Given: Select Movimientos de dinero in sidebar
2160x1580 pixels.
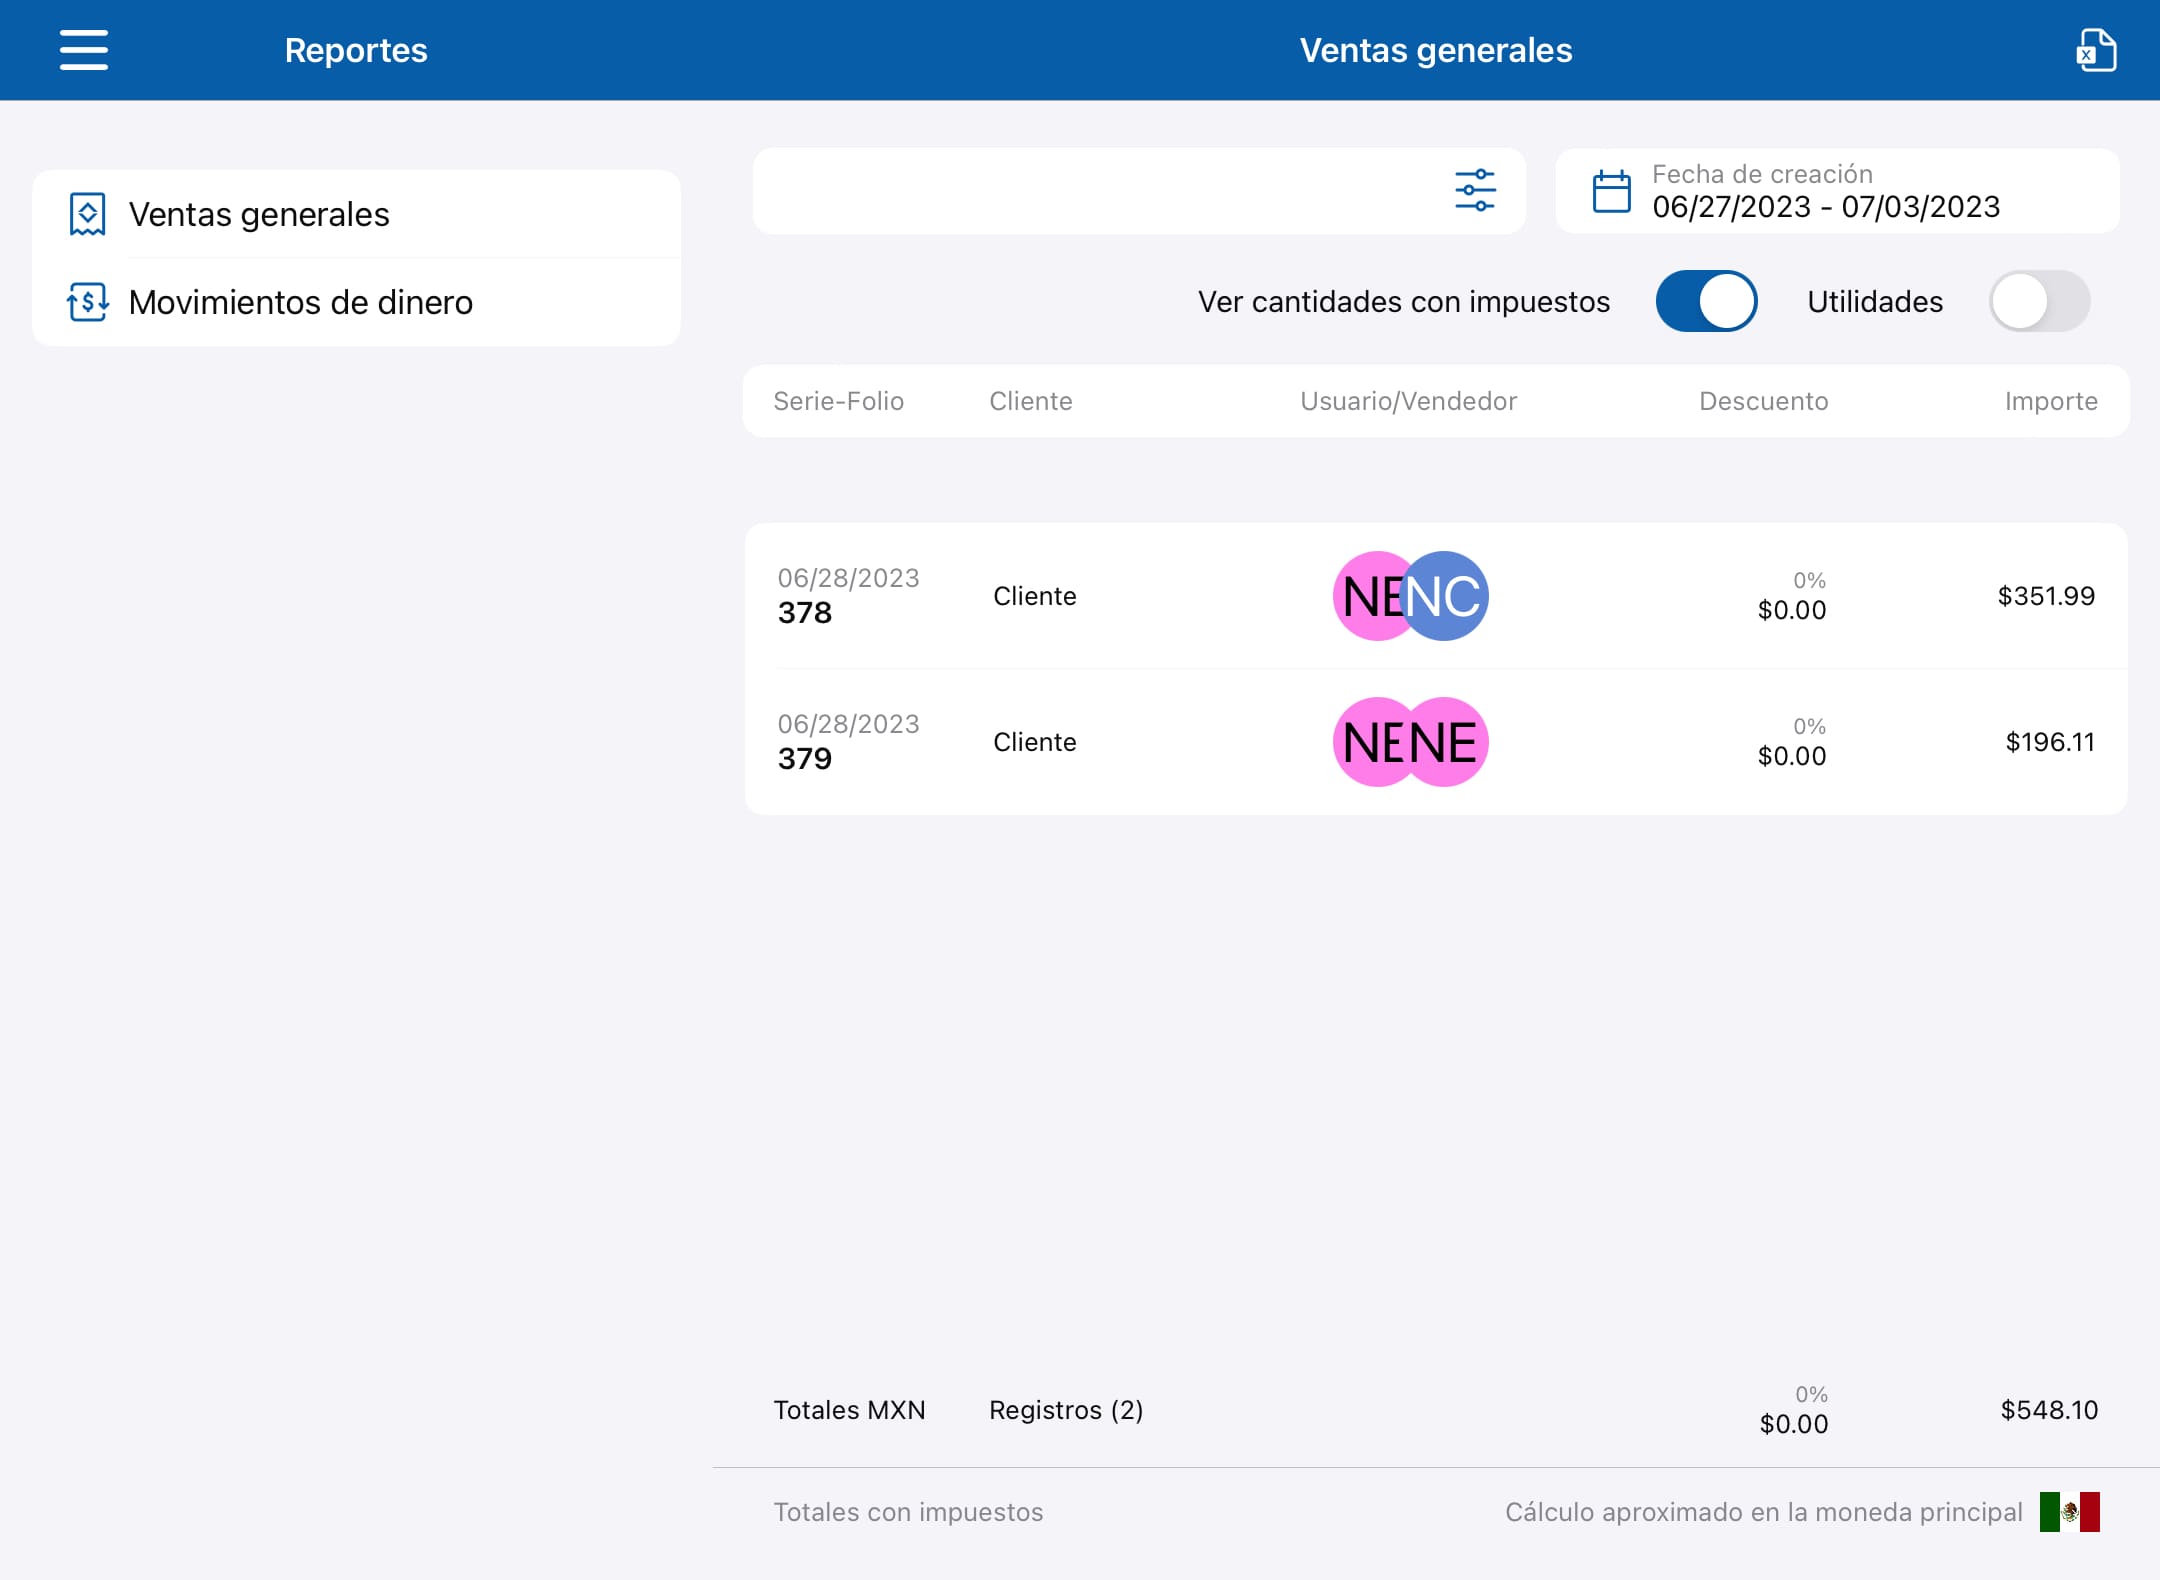Looking at the screenshot, I should (x=356, y=302).
